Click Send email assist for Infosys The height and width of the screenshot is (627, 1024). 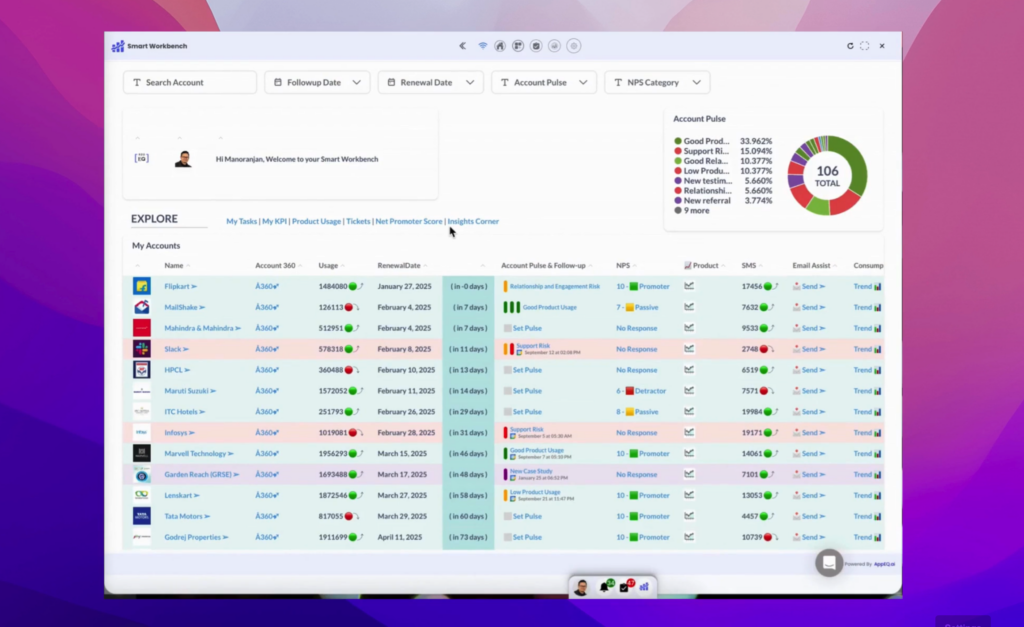[x=810, y=432]
